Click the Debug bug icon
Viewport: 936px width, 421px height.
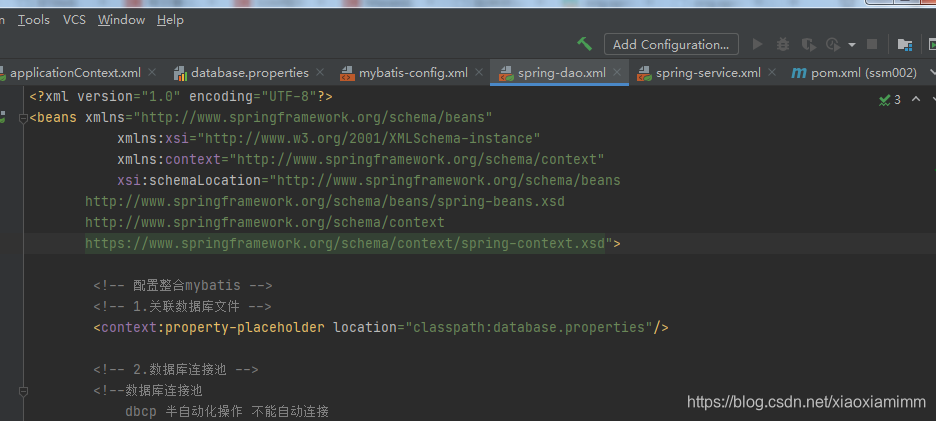(783, 44)
